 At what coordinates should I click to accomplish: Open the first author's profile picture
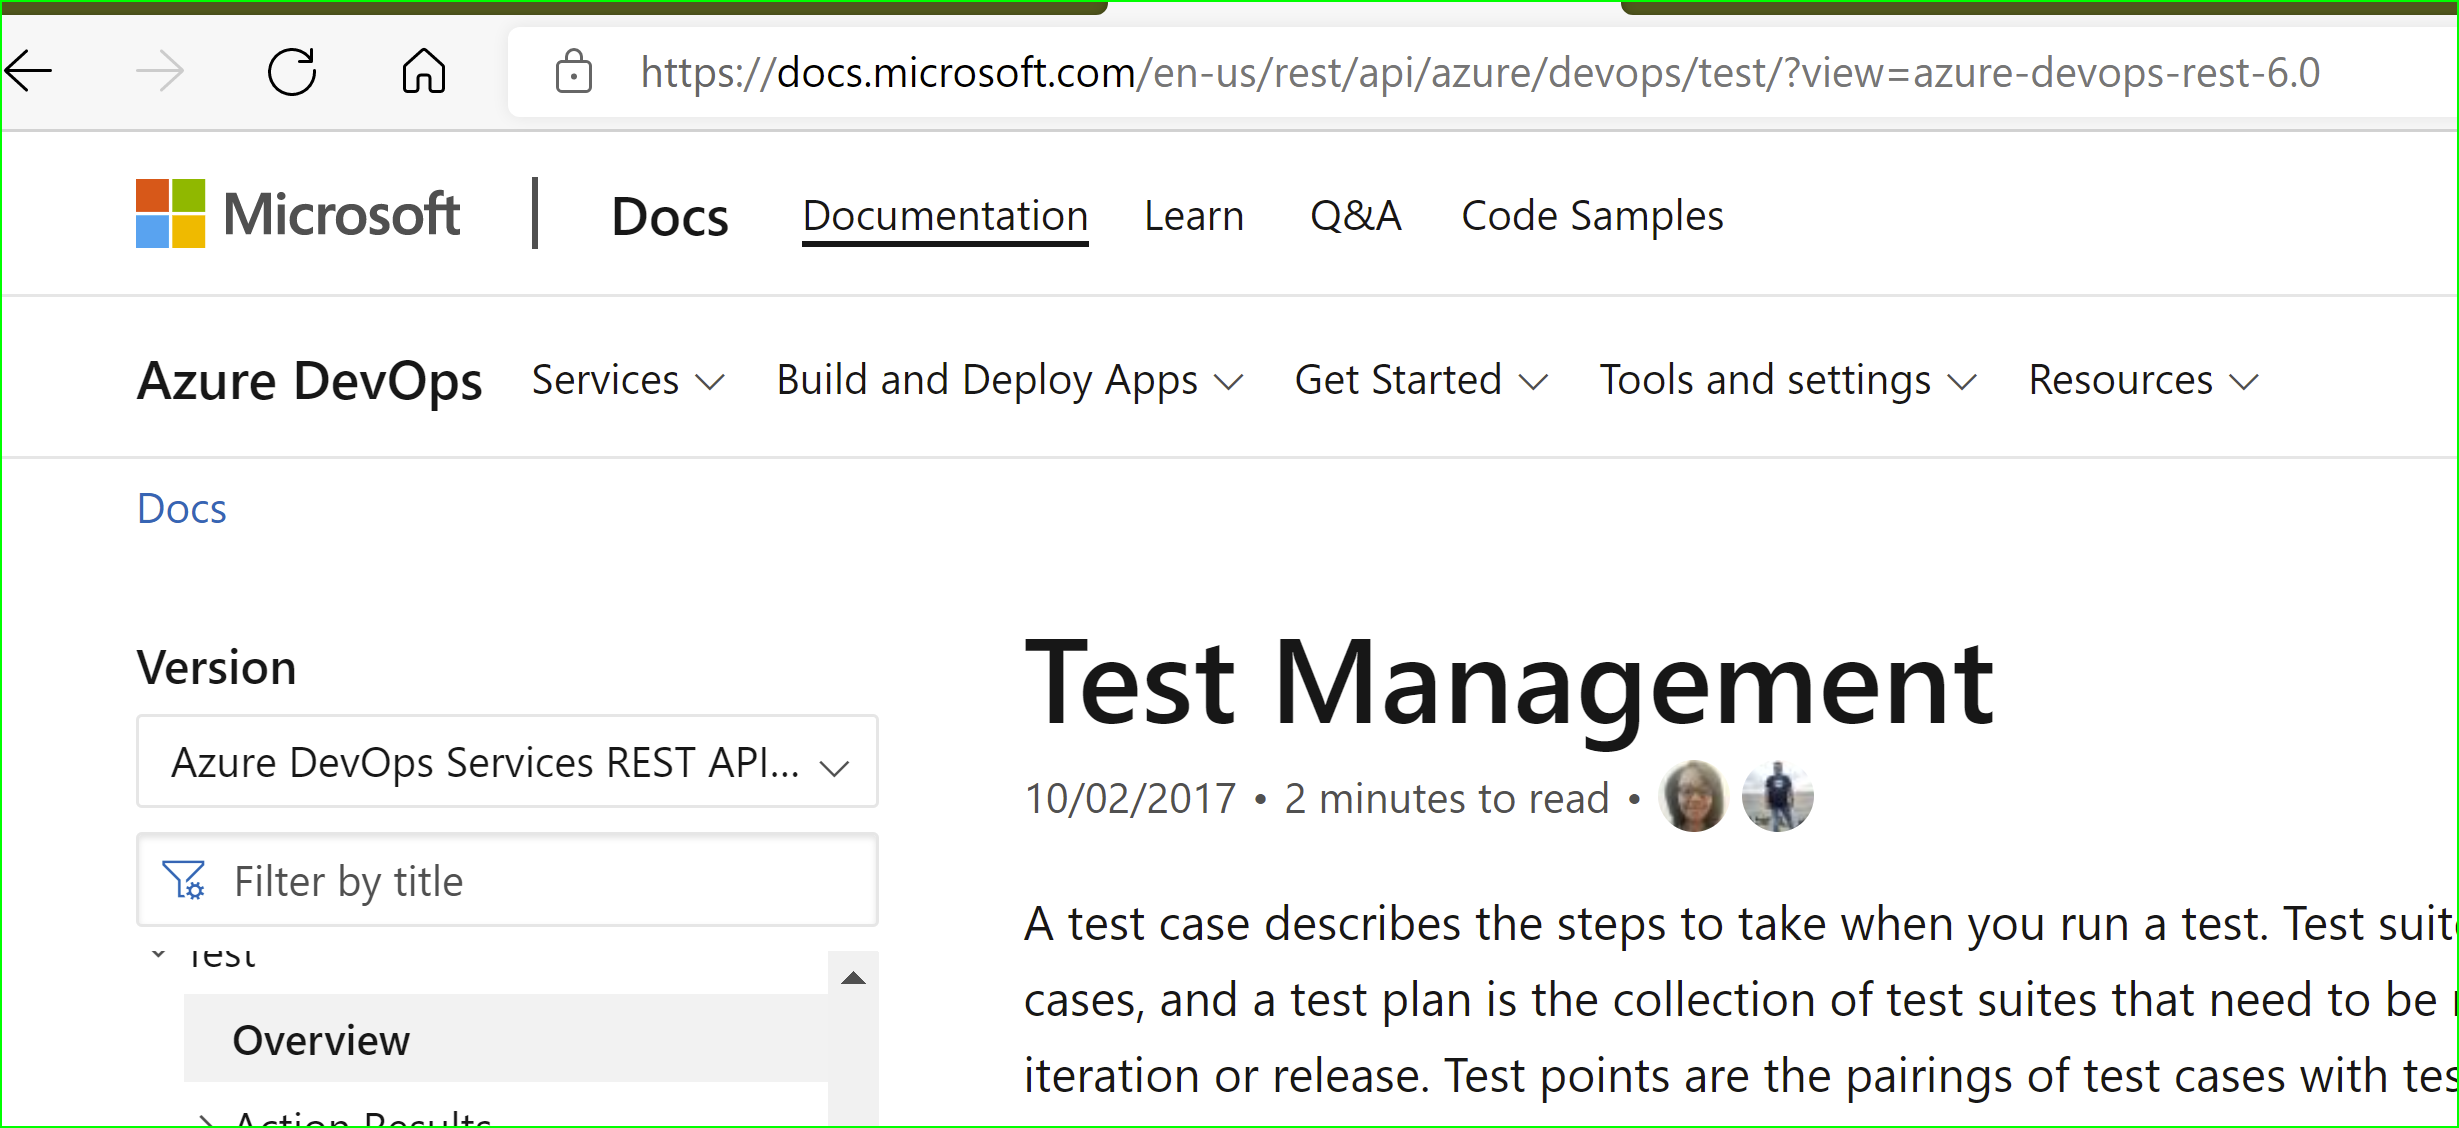[1693, 796]
